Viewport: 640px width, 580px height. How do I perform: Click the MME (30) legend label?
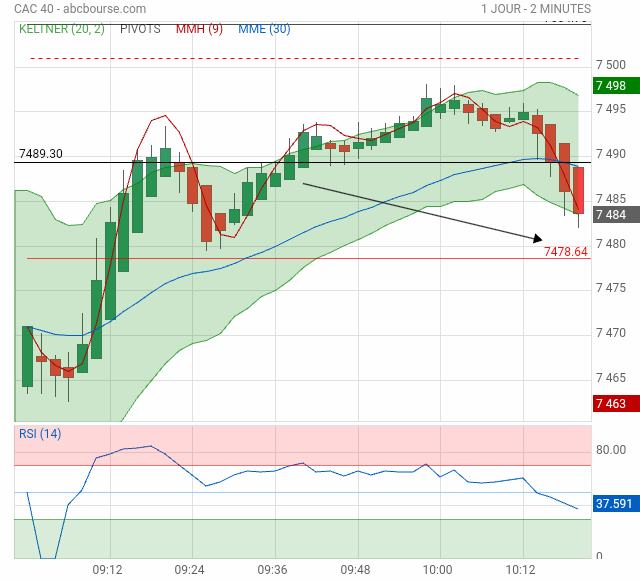point(264,29)
